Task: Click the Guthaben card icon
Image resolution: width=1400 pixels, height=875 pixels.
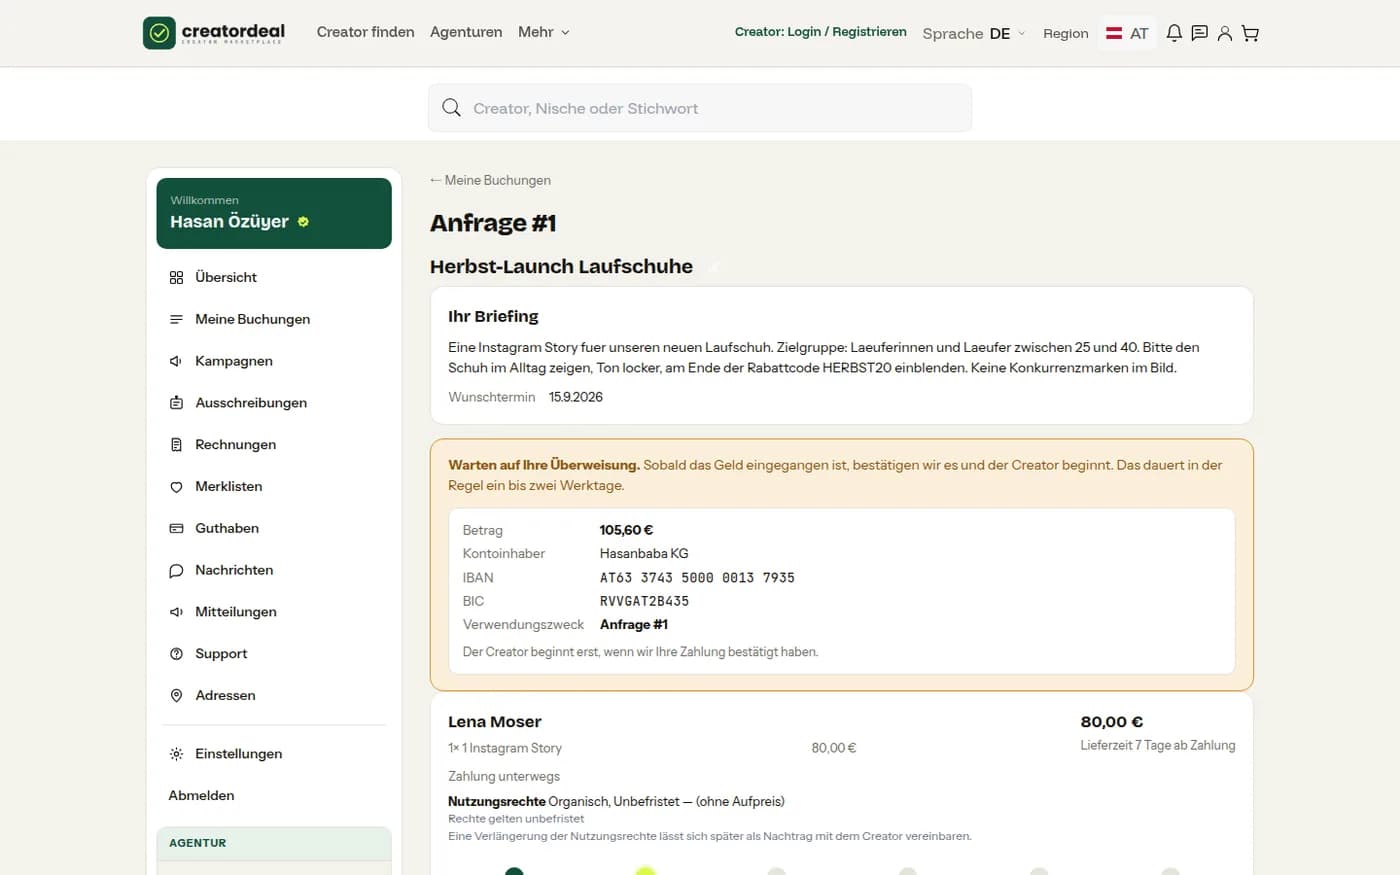Action: (176, 528)
